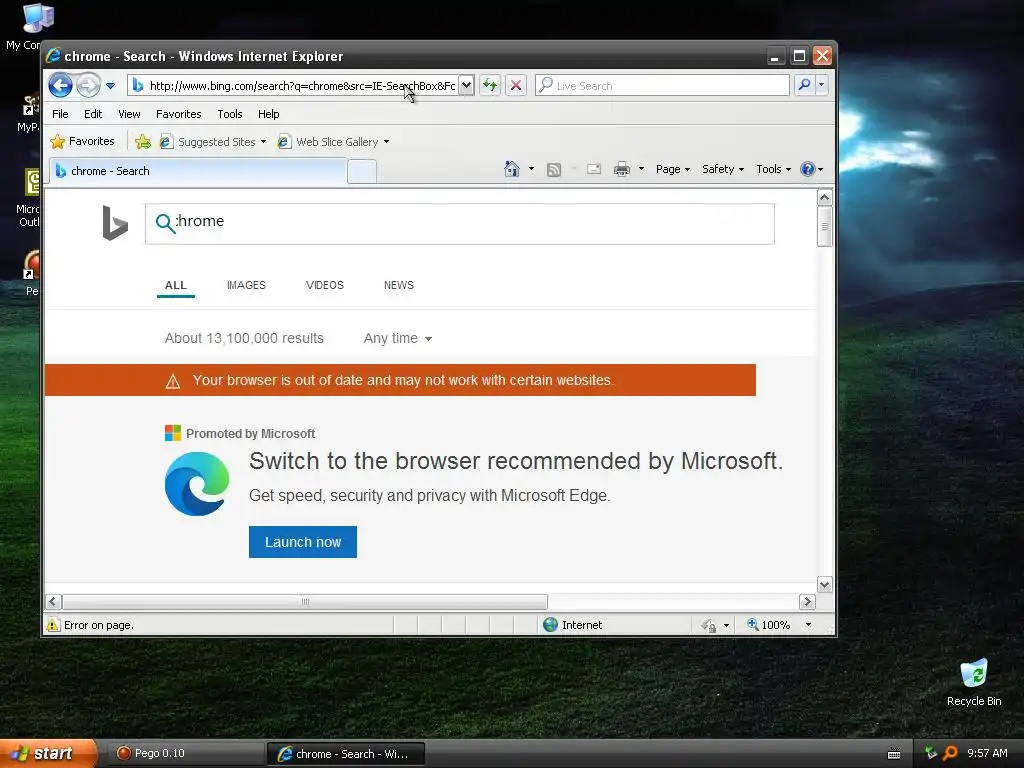
Task: Click Switch to the browser recommended headline
Action: [x=516, y=461]
